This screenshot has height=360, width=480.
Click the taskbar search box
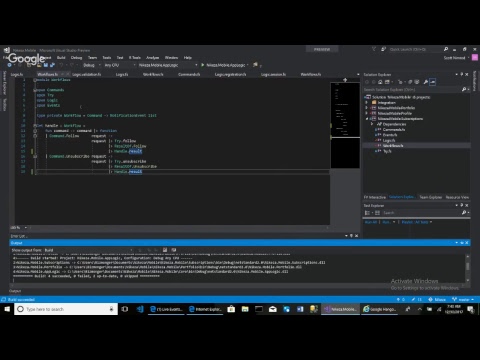66,309
